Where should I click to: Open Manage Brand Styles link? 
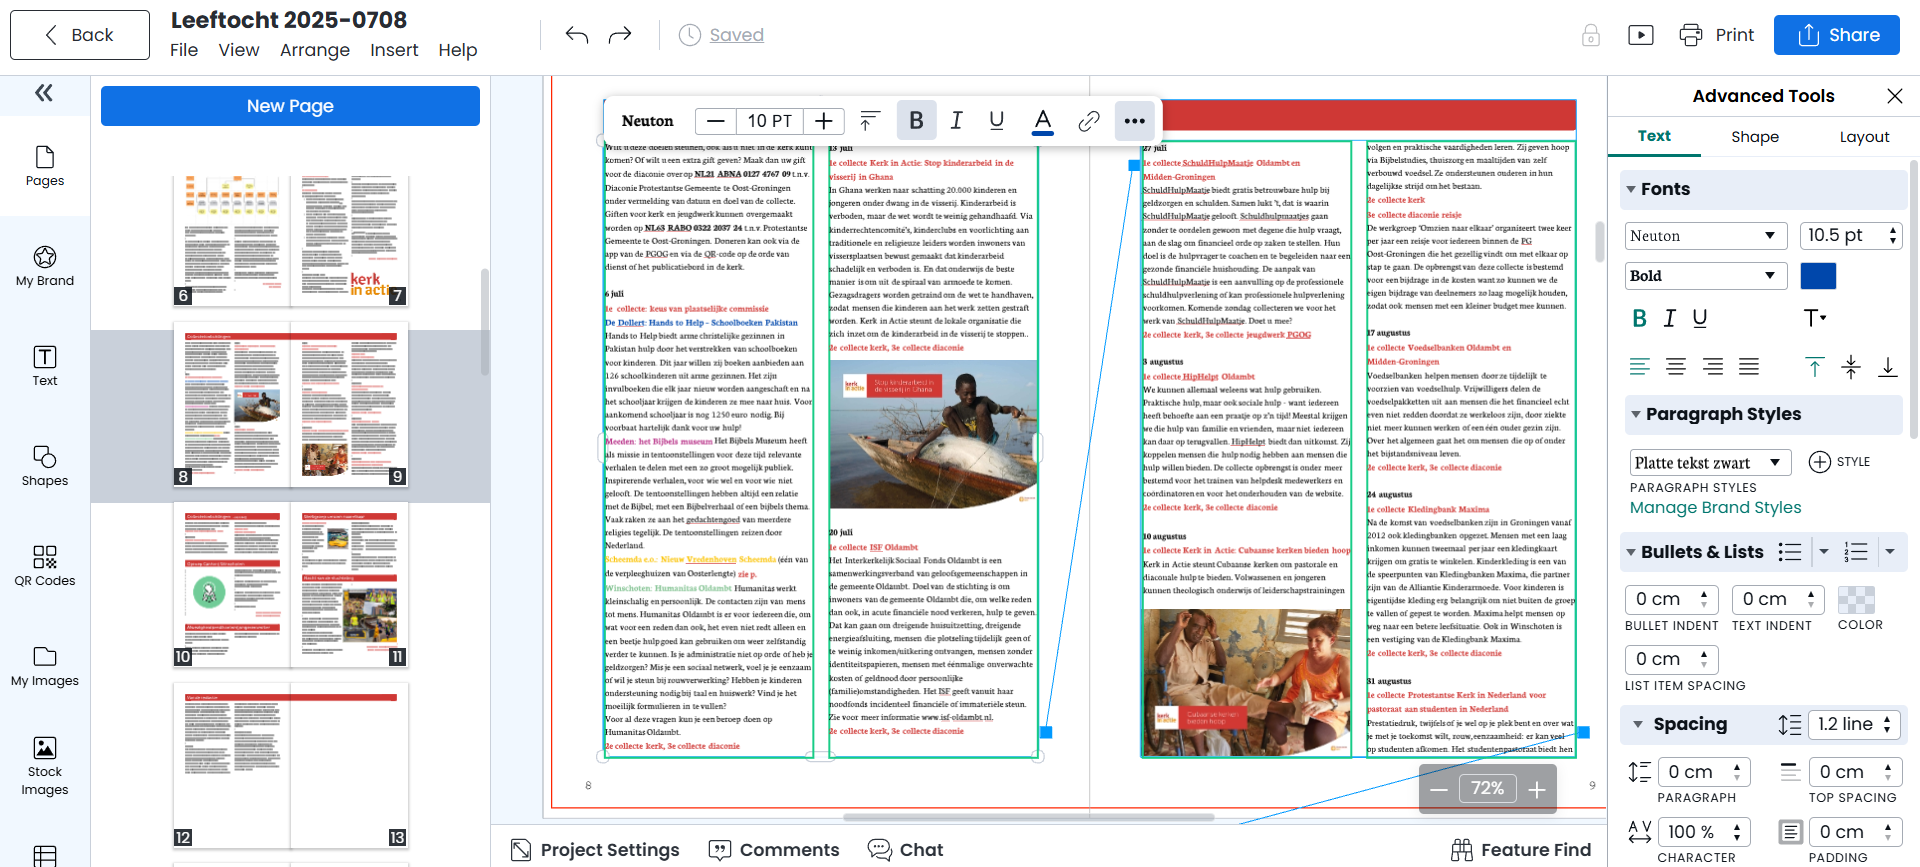coord(1715,508)
